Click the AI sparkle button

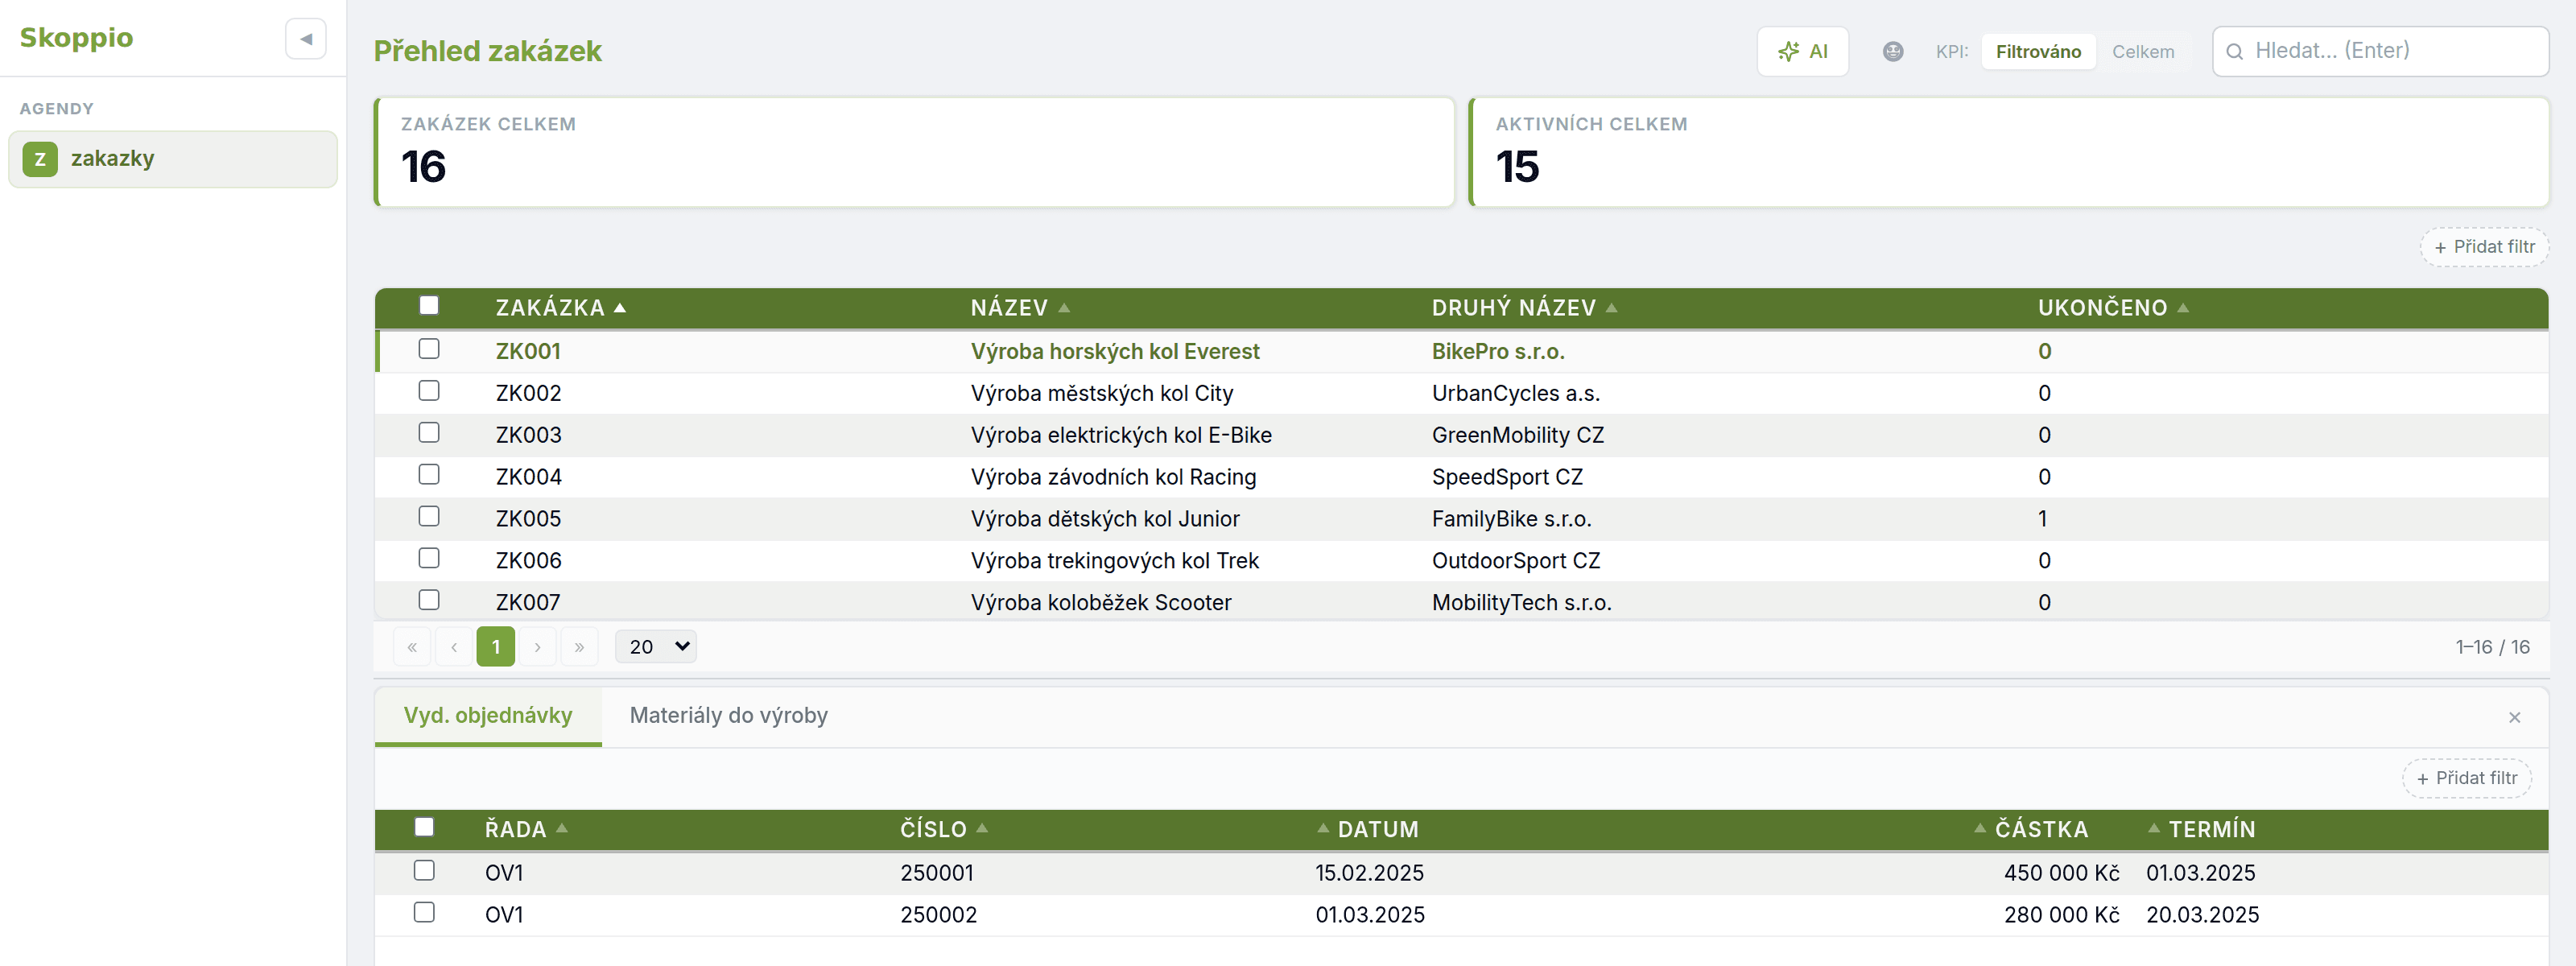click(x=1802, y=51)
